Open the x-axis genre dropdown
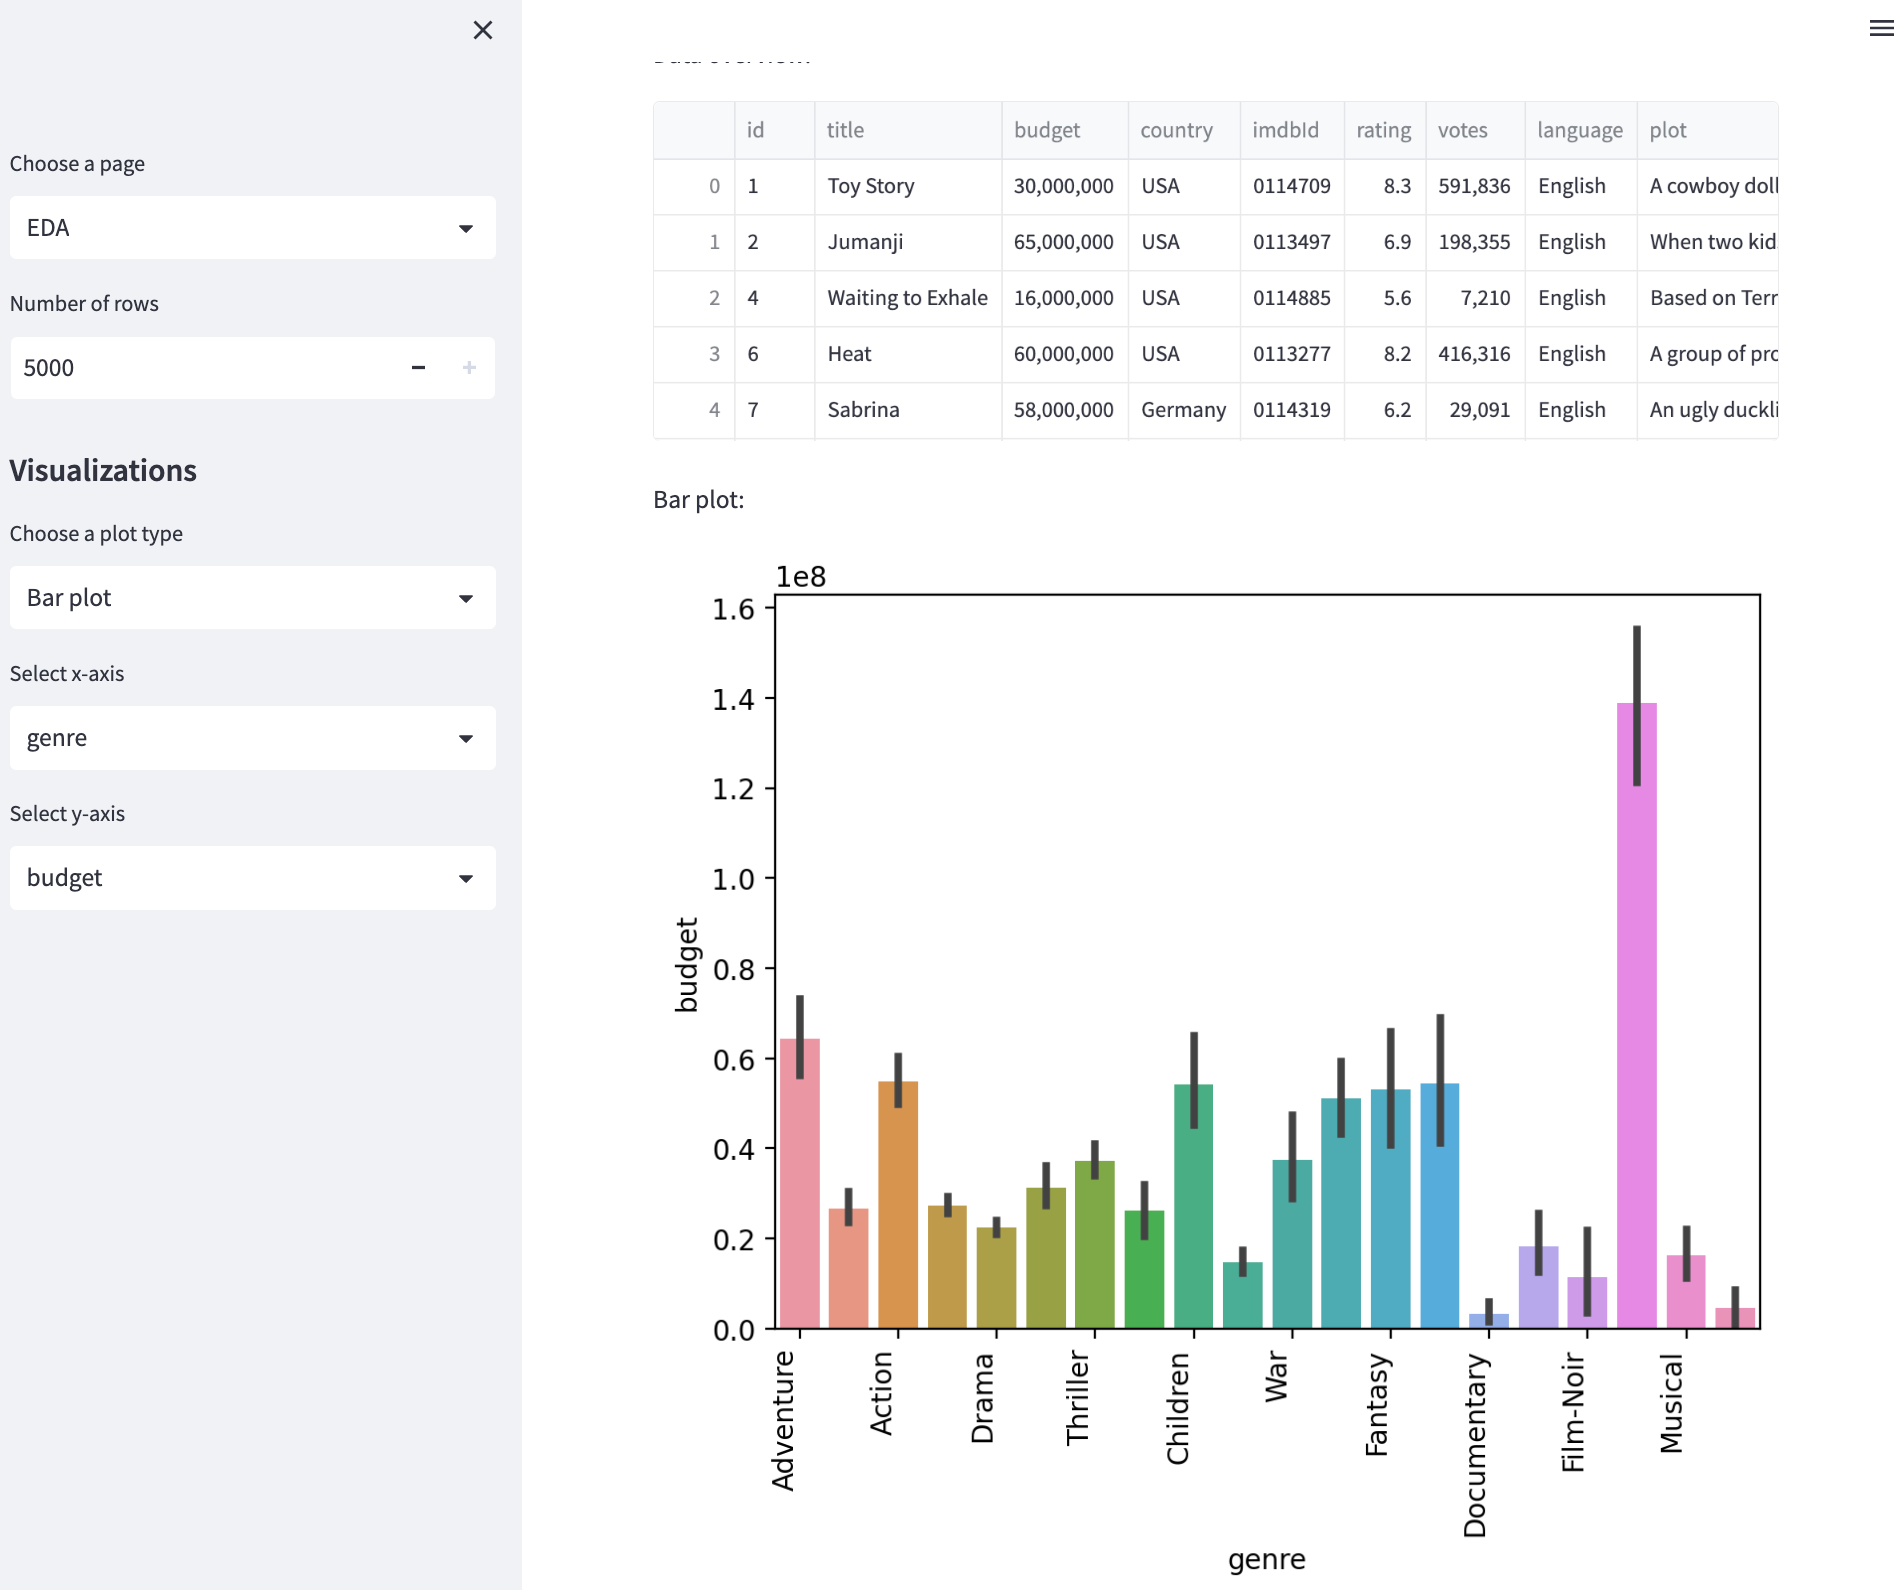 point(252,738)
